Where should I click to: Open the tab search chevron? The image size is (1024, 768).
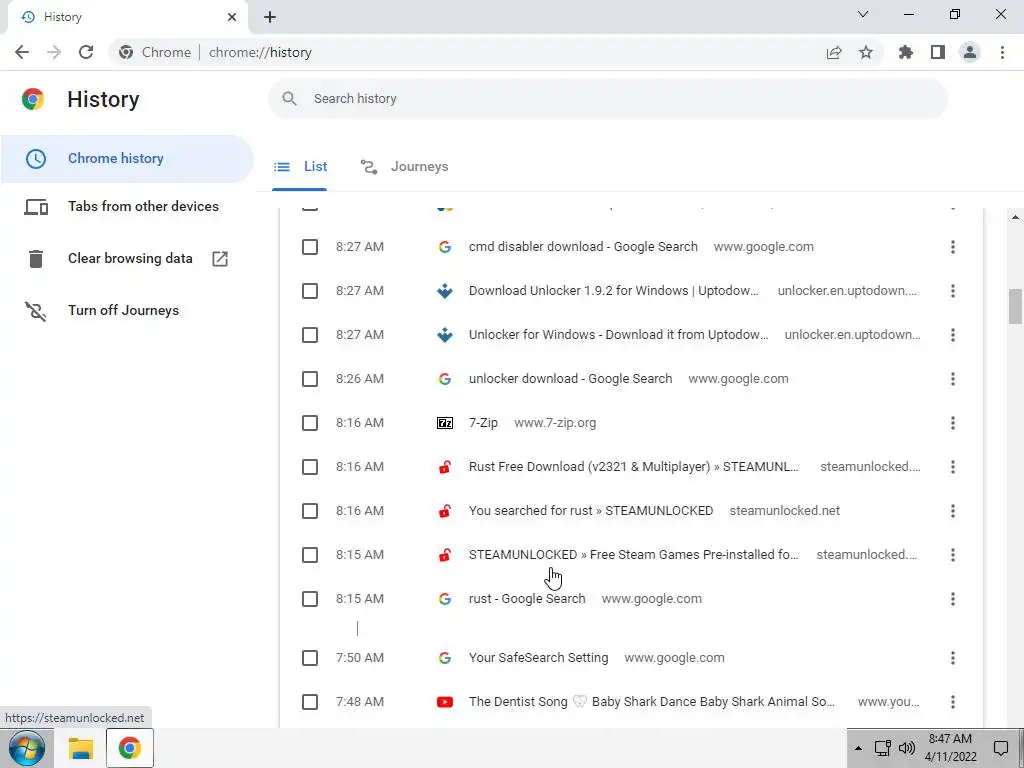[x=863, y=14]
